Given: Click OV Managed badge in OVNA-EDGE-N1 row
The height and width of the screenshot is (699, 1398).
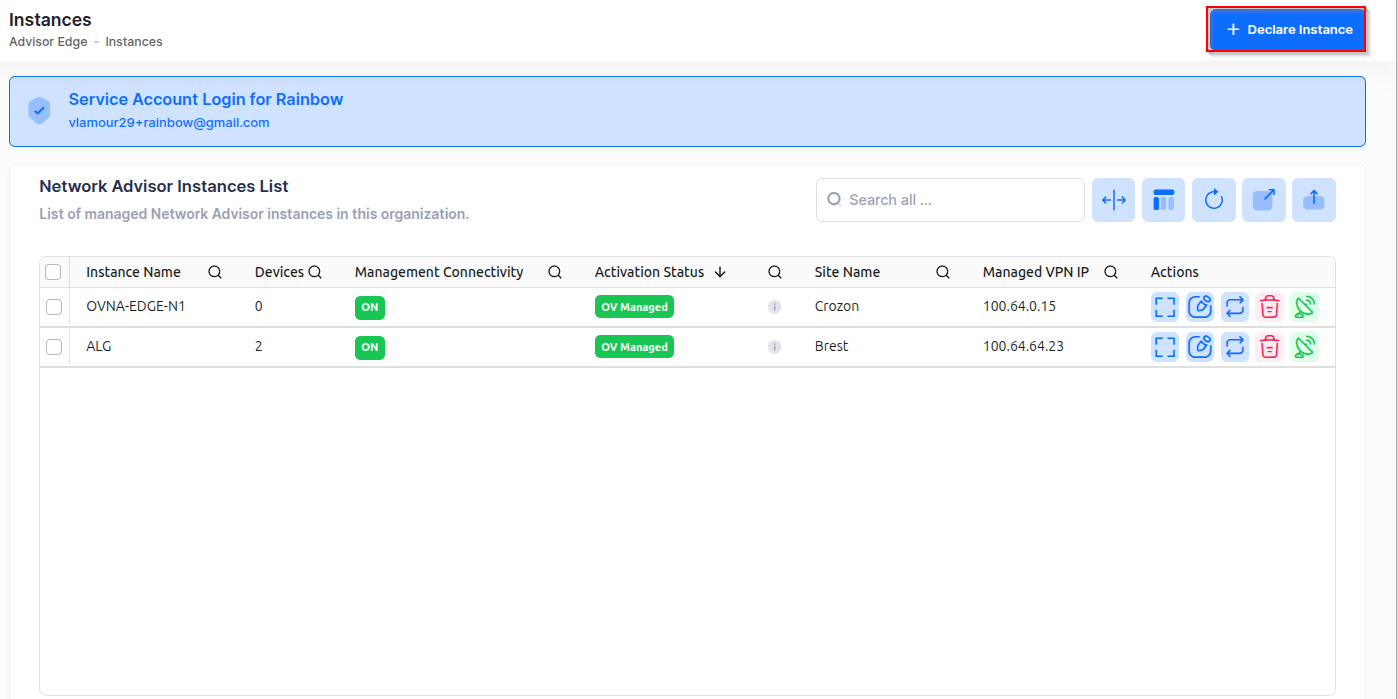Looking at the screenshot, I should 634,307.
